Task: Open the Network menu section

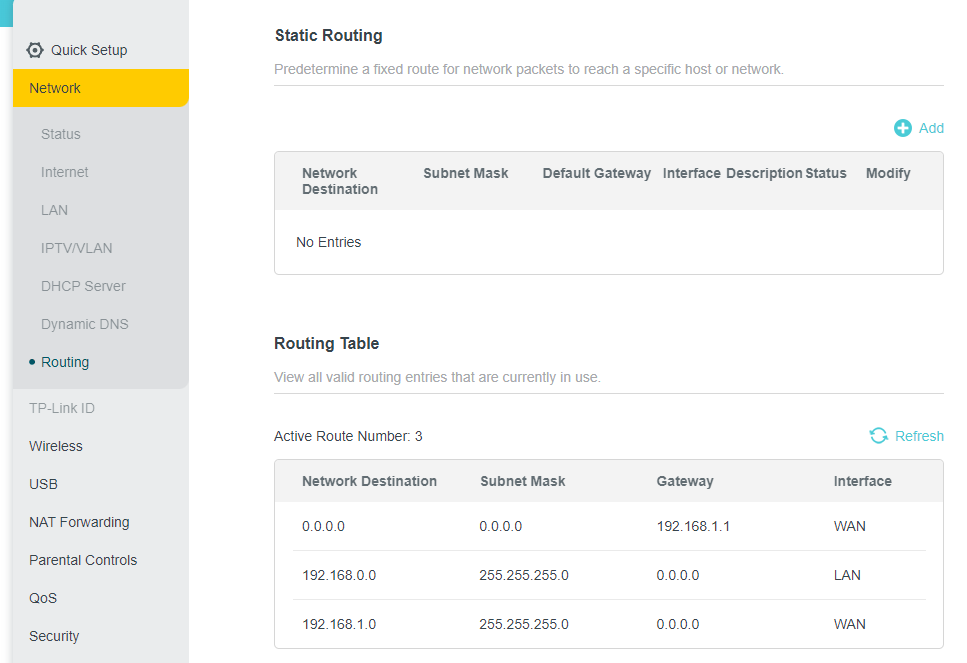Action: pyautogui.click(x=55, y=88)
